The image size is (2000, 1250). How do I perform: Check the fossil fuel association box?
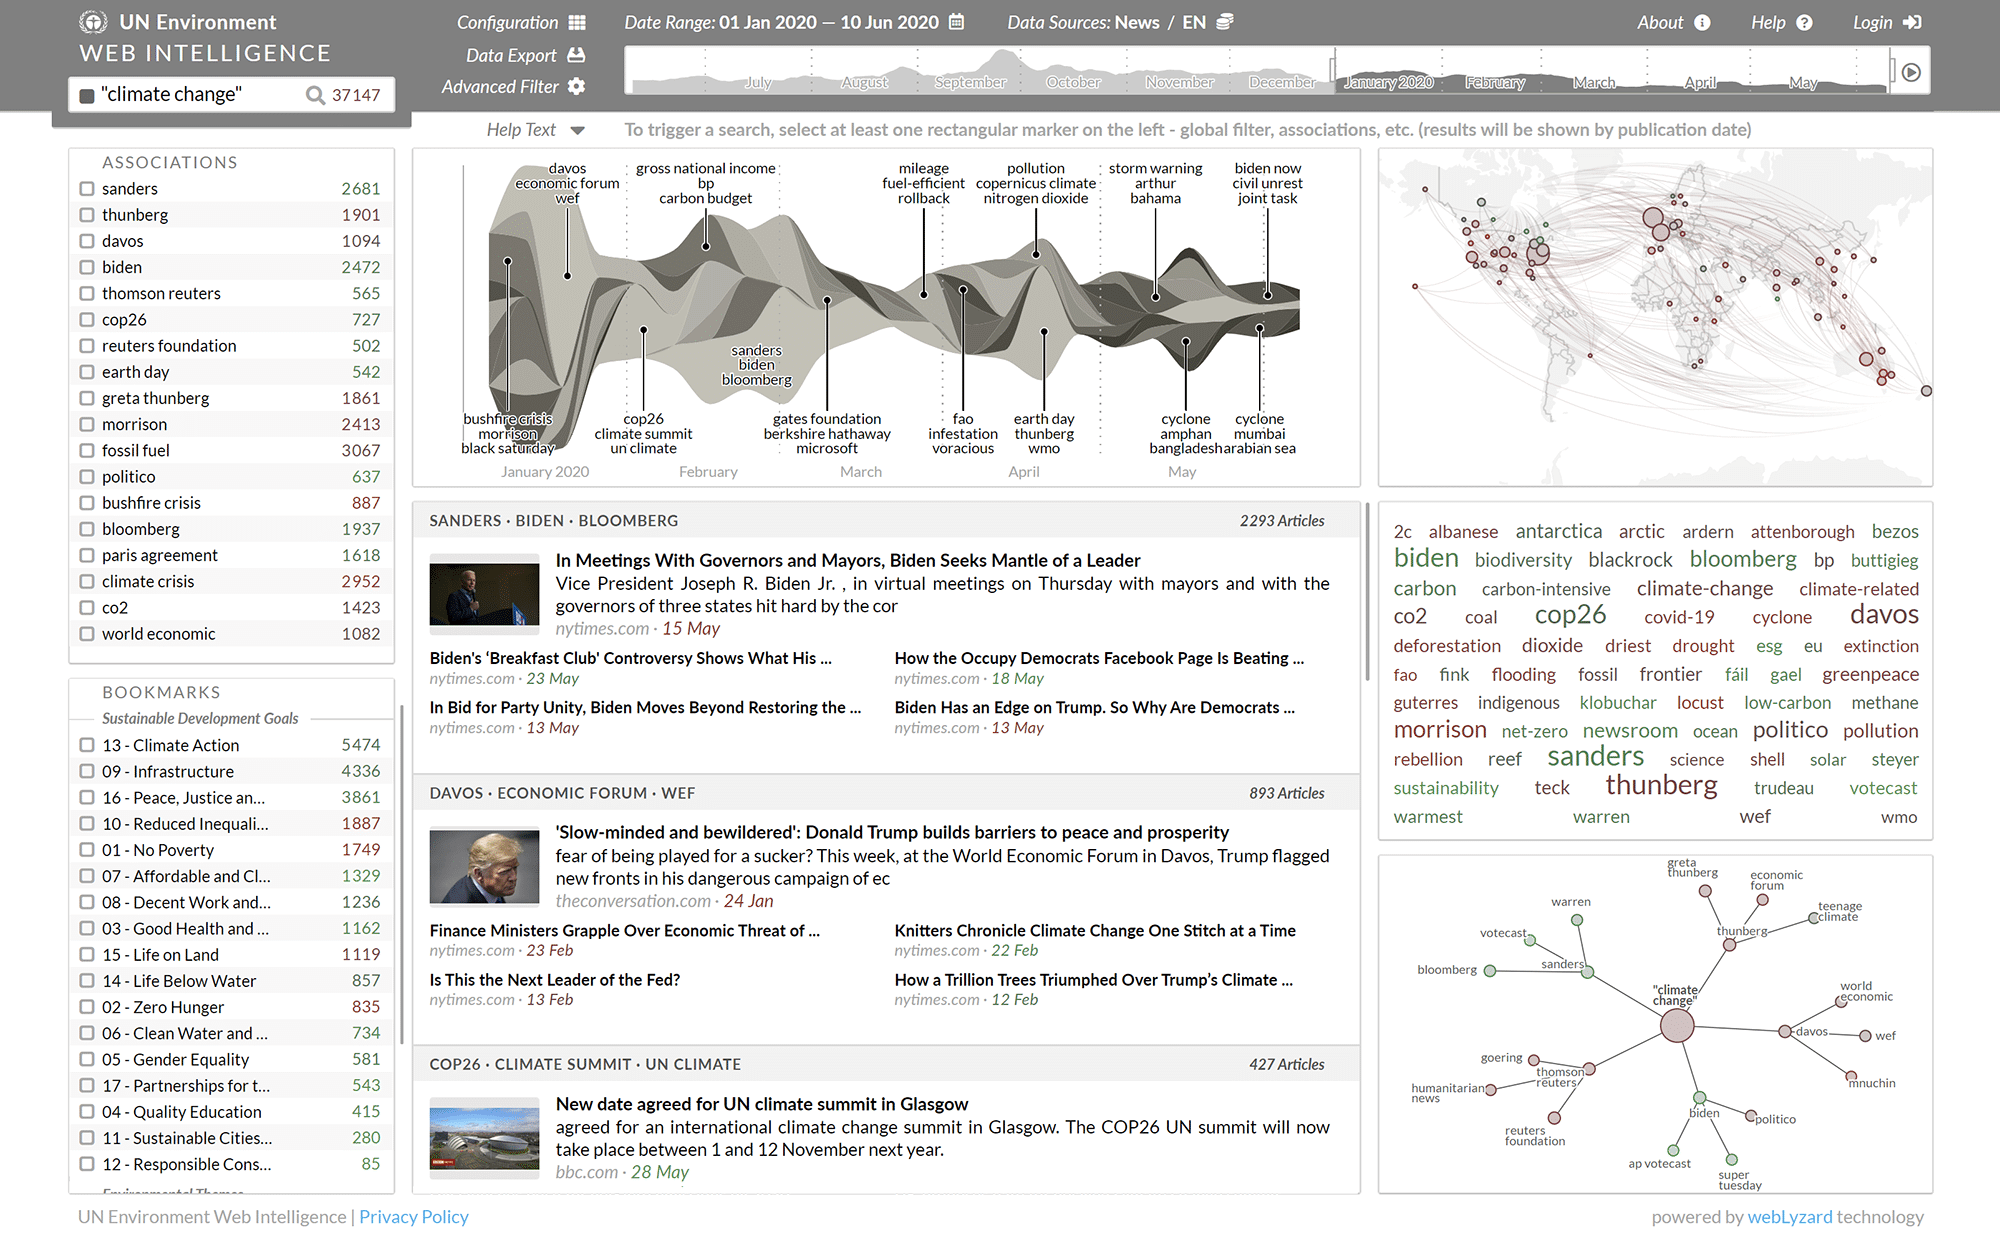87,450
